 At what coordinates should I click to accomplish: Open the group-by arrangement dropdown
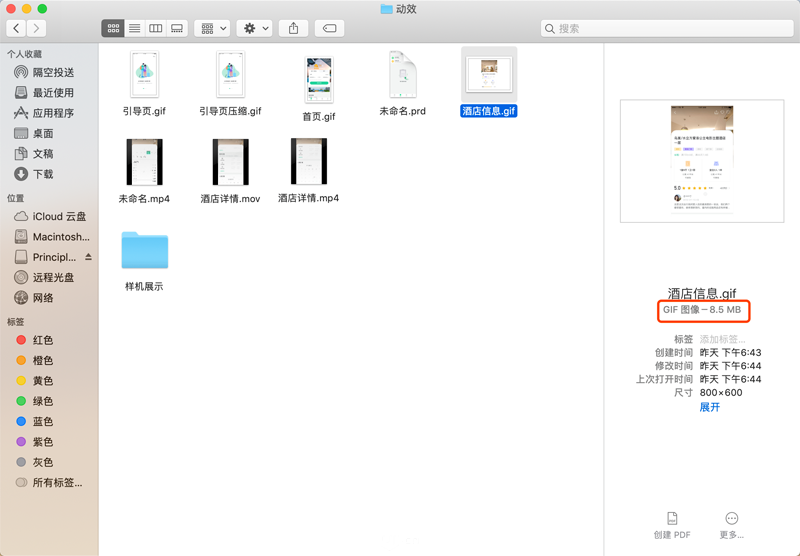point(213,28)
